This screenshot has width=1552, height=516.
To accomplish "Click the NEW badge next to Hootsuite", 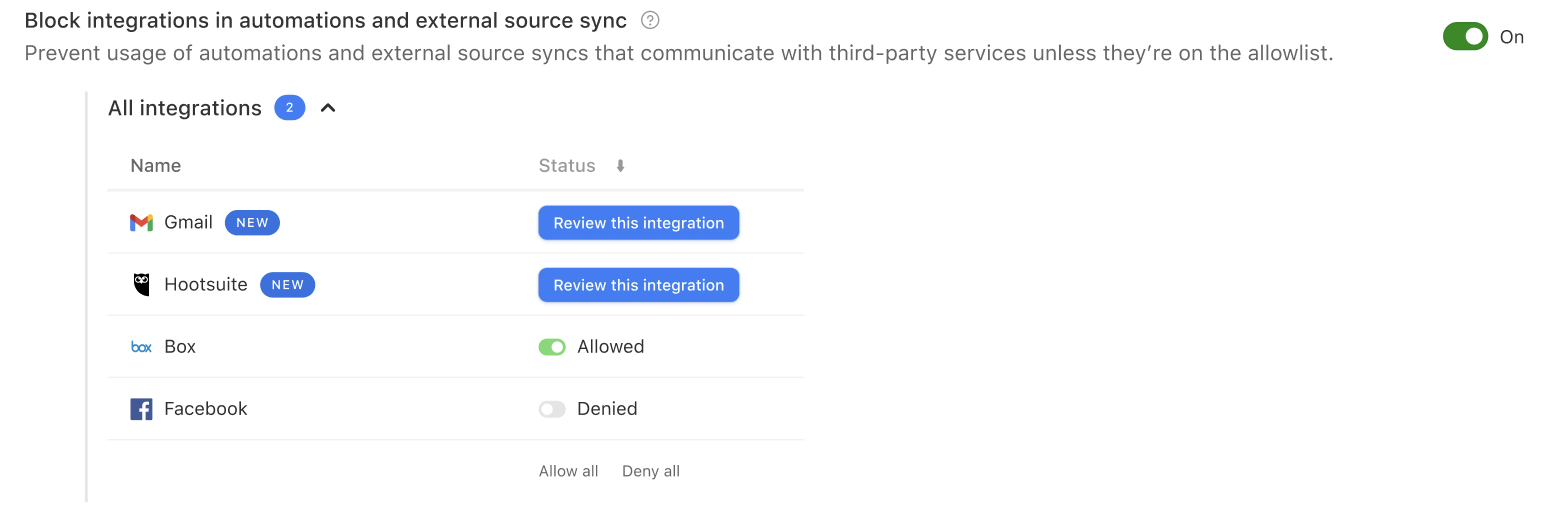I will click(x=288, y=285).
